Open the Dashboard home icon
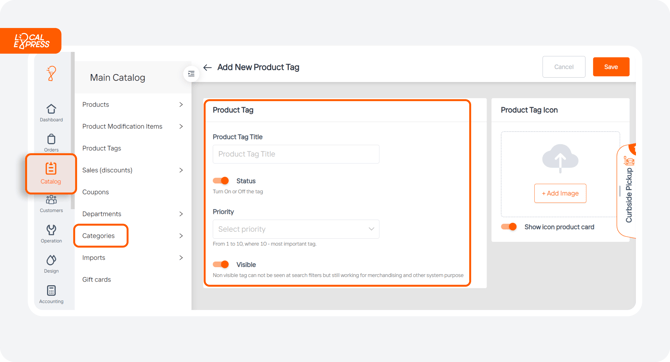Screen dimensions: 670x362 51,109
